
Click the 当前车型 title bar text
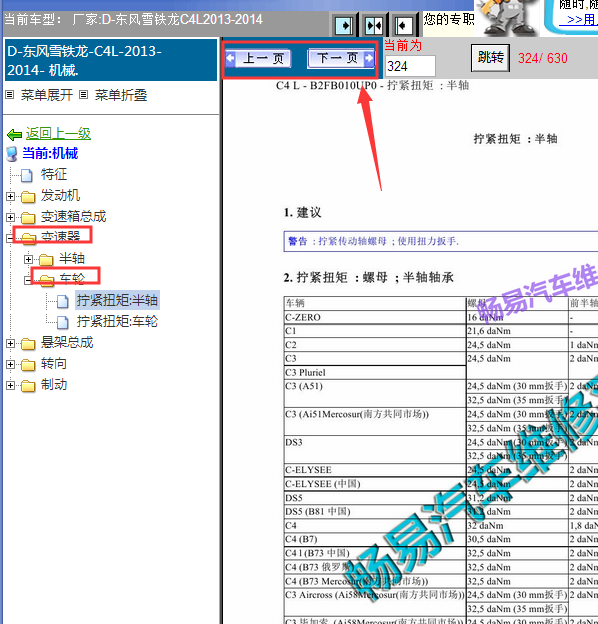click(133, 20)
